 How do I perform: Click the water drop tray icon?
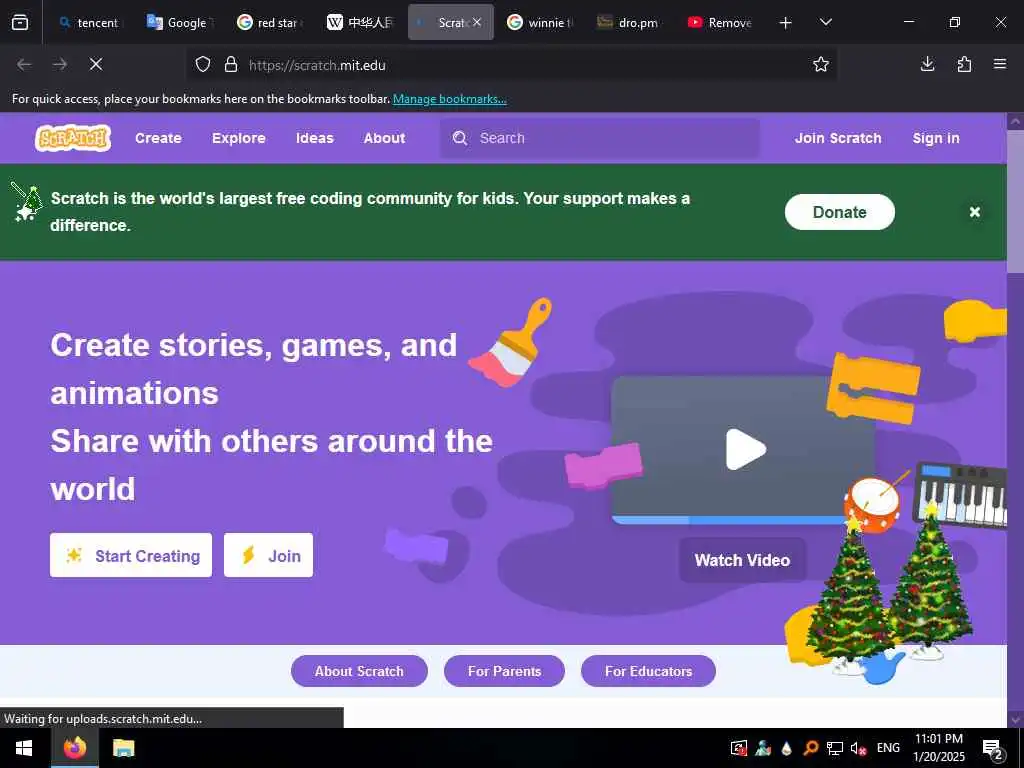click(x=787, y=748)
